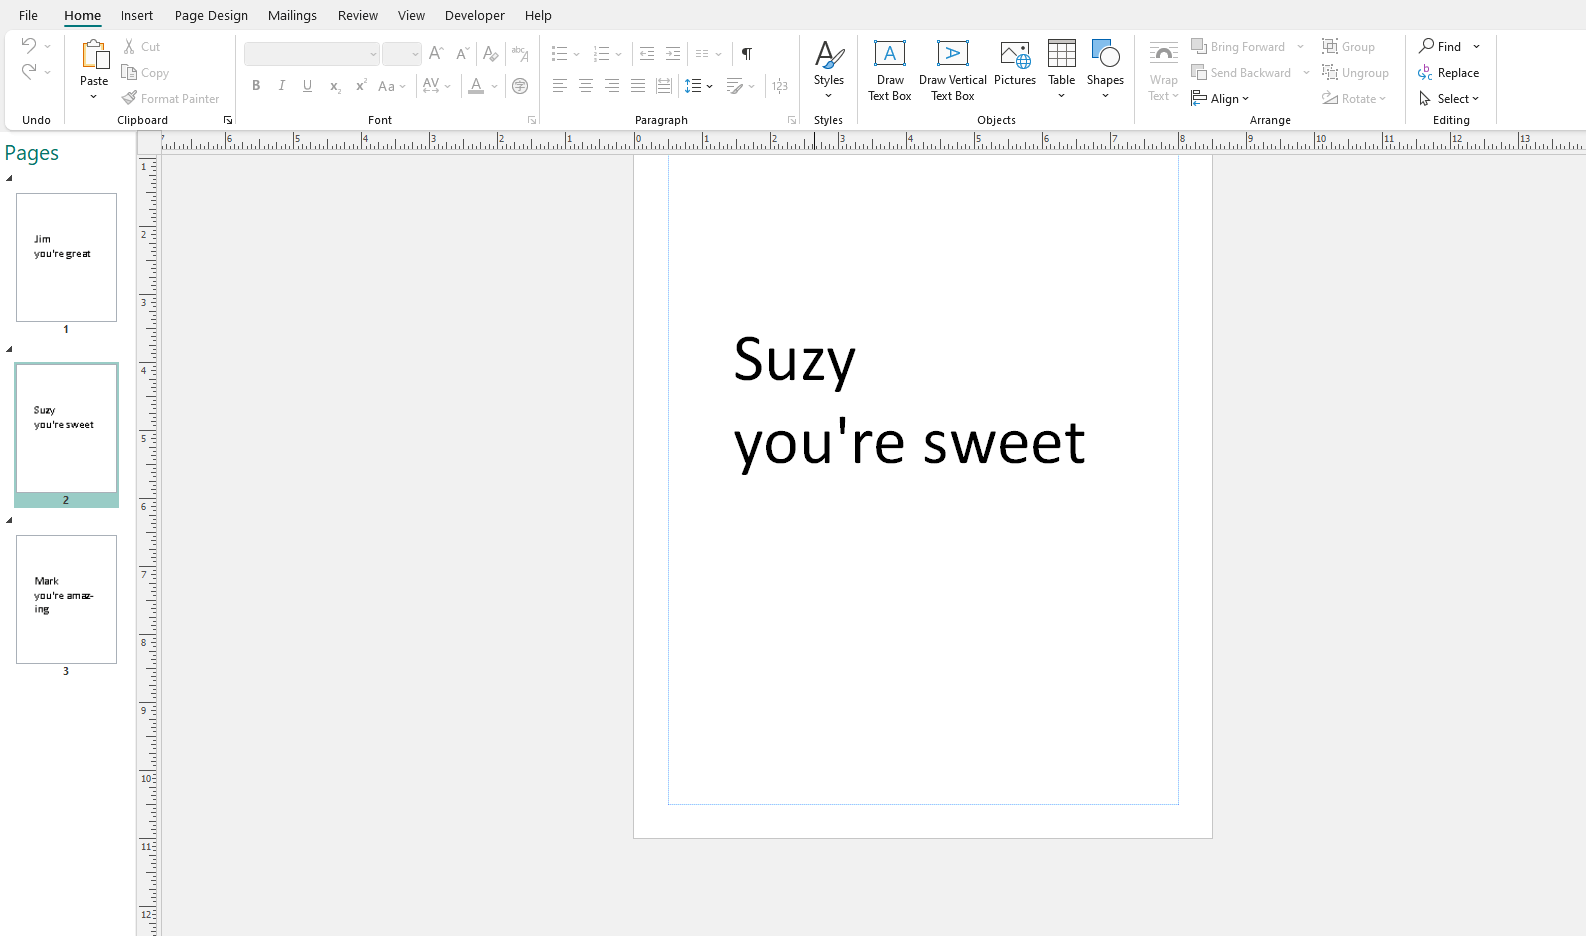Click the Send Backward button

(x=1241, y=73)
